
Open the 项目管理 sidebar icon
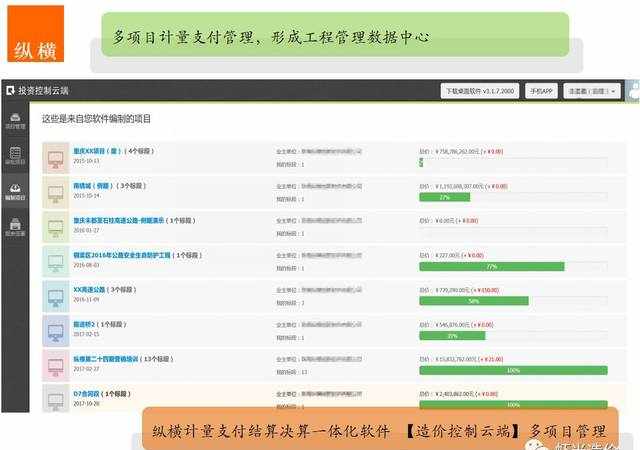(14, 121)
